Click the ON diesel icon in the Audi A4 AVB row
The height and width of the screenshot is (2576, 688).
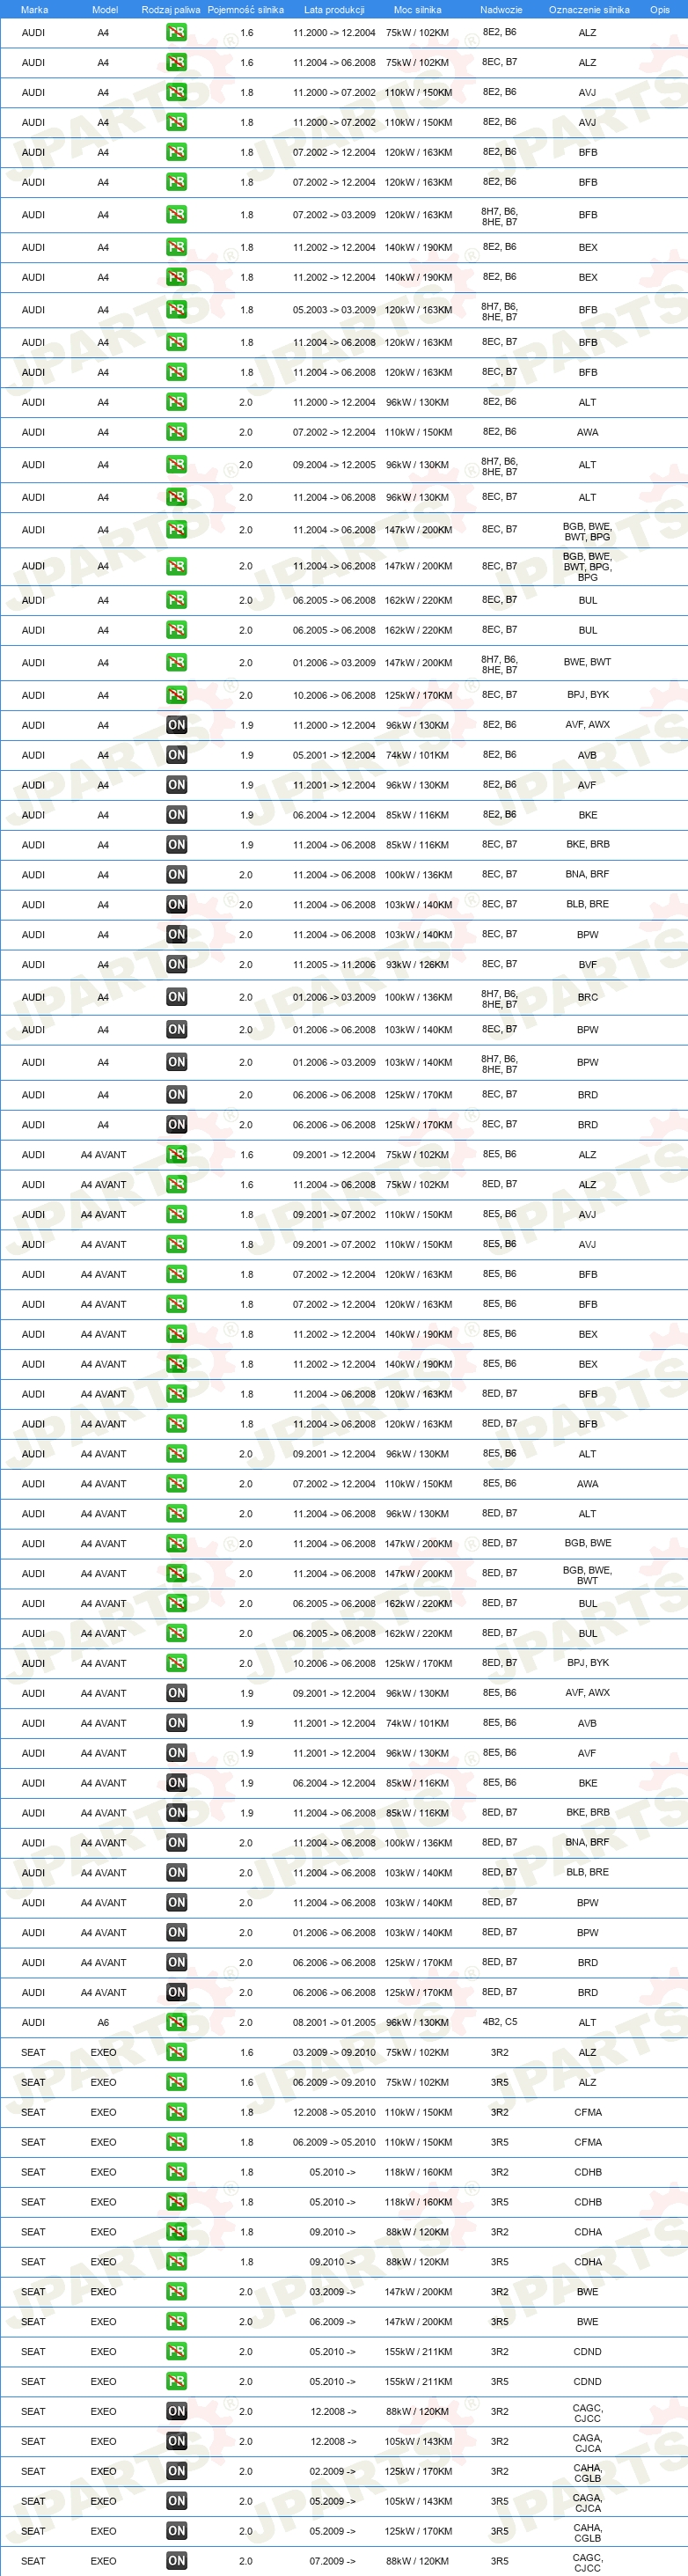(x=176, y=755)
